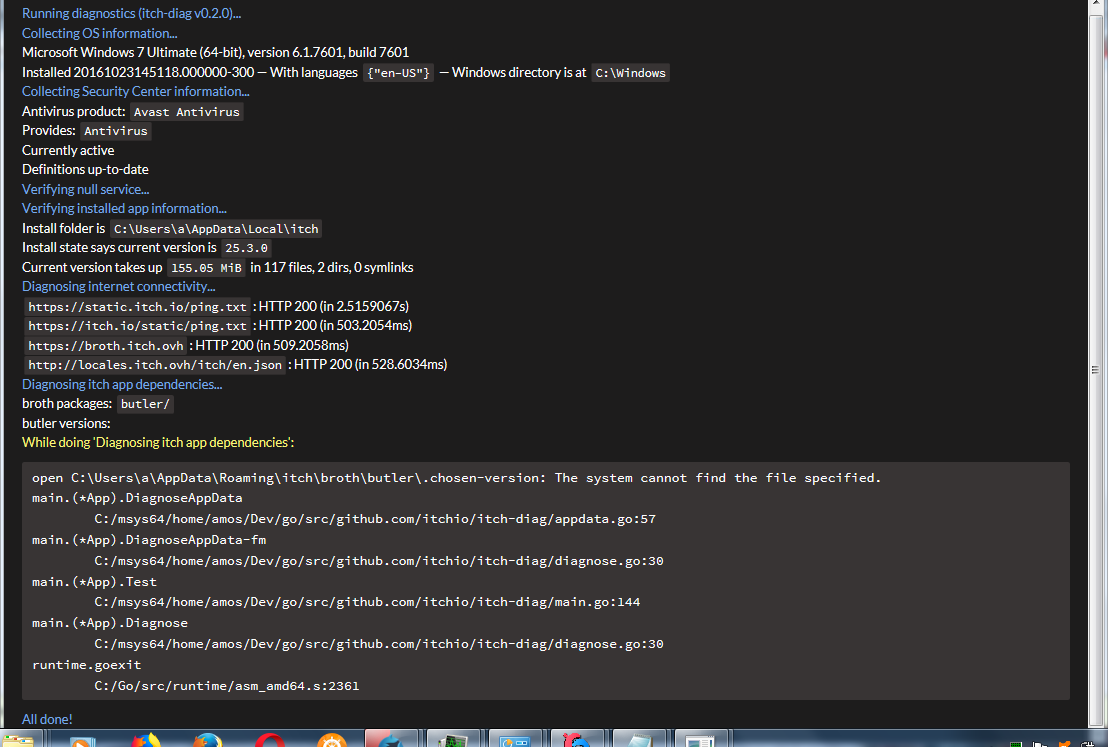Click the 'main.(*App).Test' trace line
1108x747 pixels.
pos(94,582)
